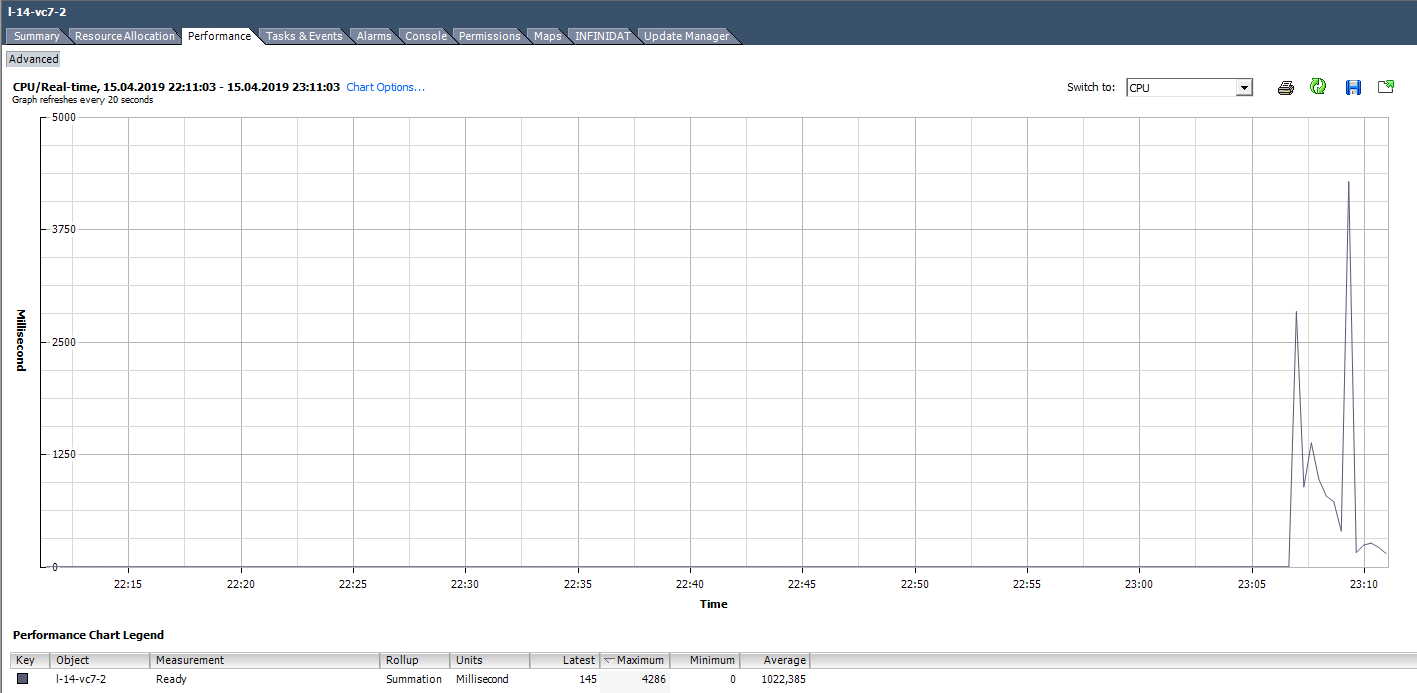Refresh the chart data
Image resolution: width=1417 pixels, height=693 pixels.
pyautogui.click(x=1318, y=87)
